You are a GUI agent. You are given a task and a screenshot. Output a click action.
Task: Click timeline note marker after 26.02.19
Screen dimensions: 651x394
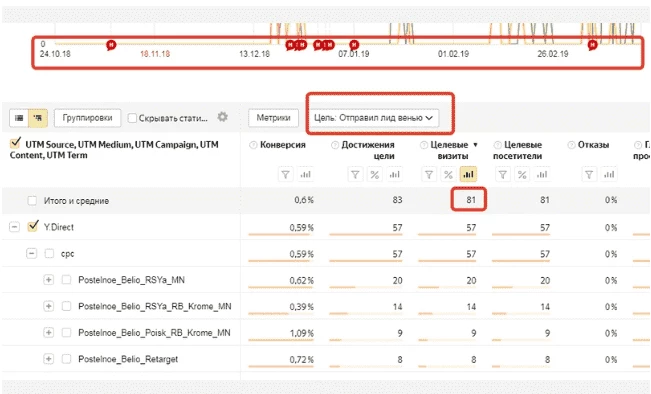(x=592, y=44)
